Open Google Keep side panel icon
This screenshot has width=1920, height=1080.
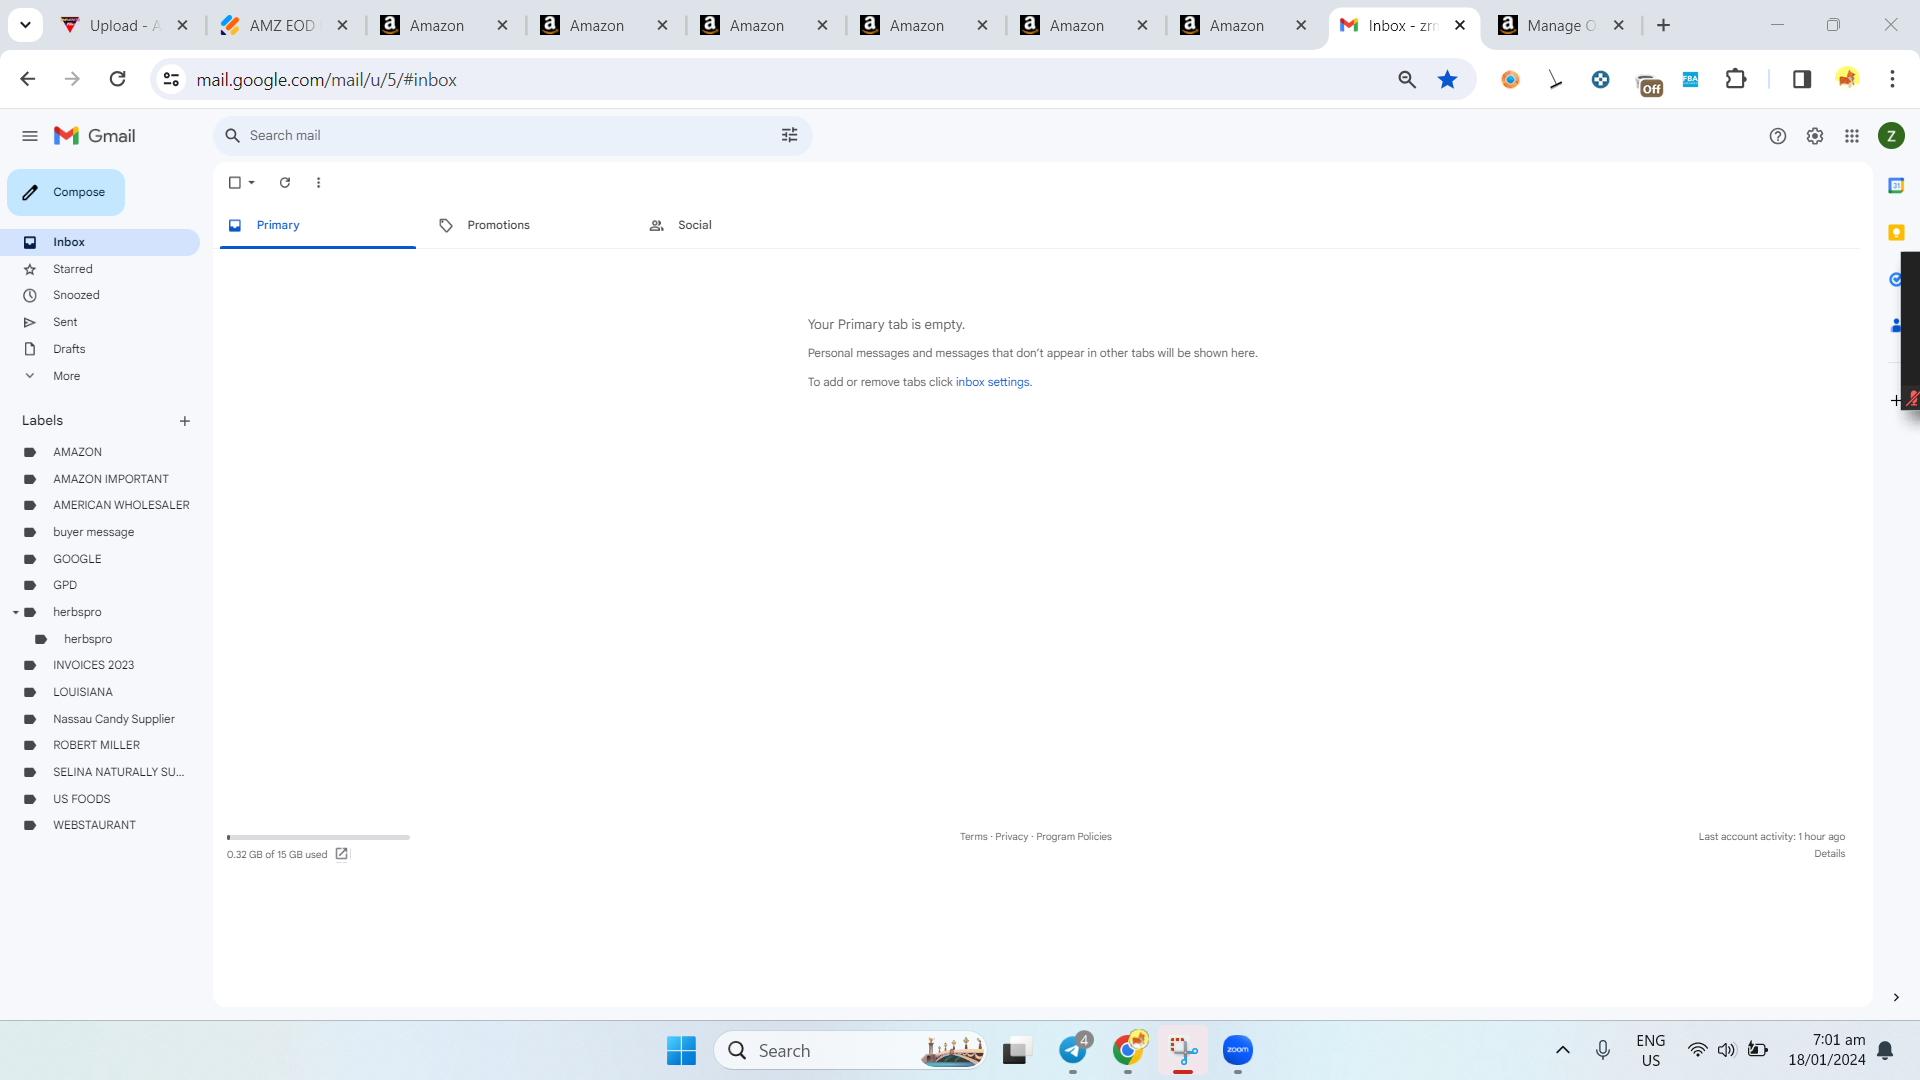(1896, 232)
